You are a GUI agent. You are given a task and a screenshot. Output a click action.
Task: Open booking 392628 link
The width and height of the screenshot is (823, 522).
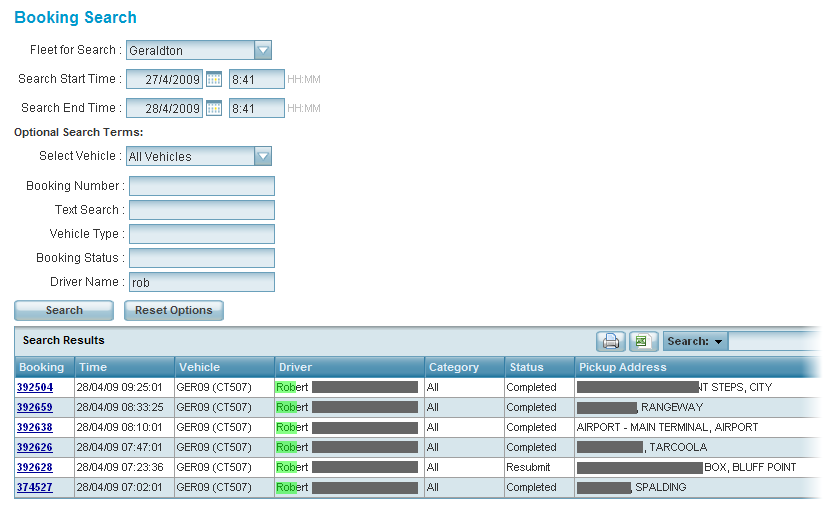[35, 467]
